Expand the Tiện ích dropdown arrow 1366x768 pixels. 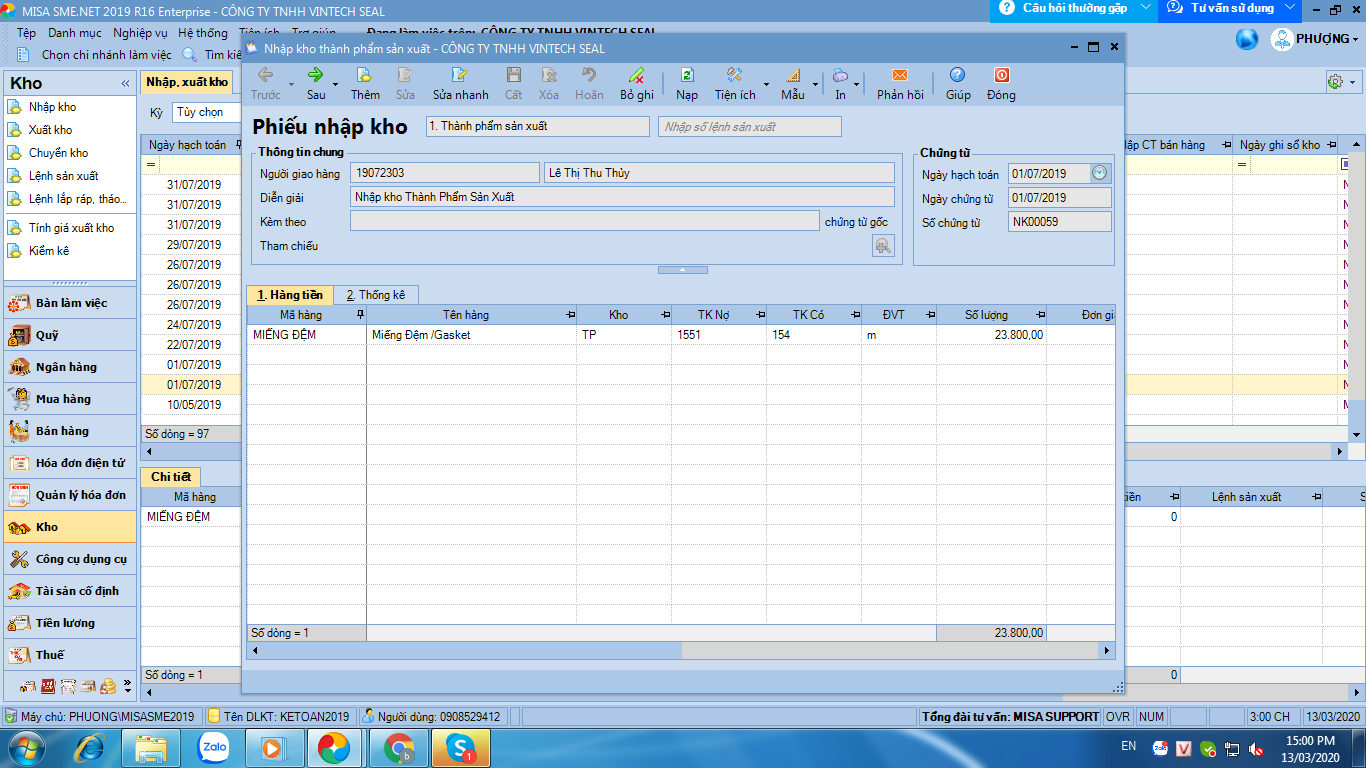pos(766,84)
